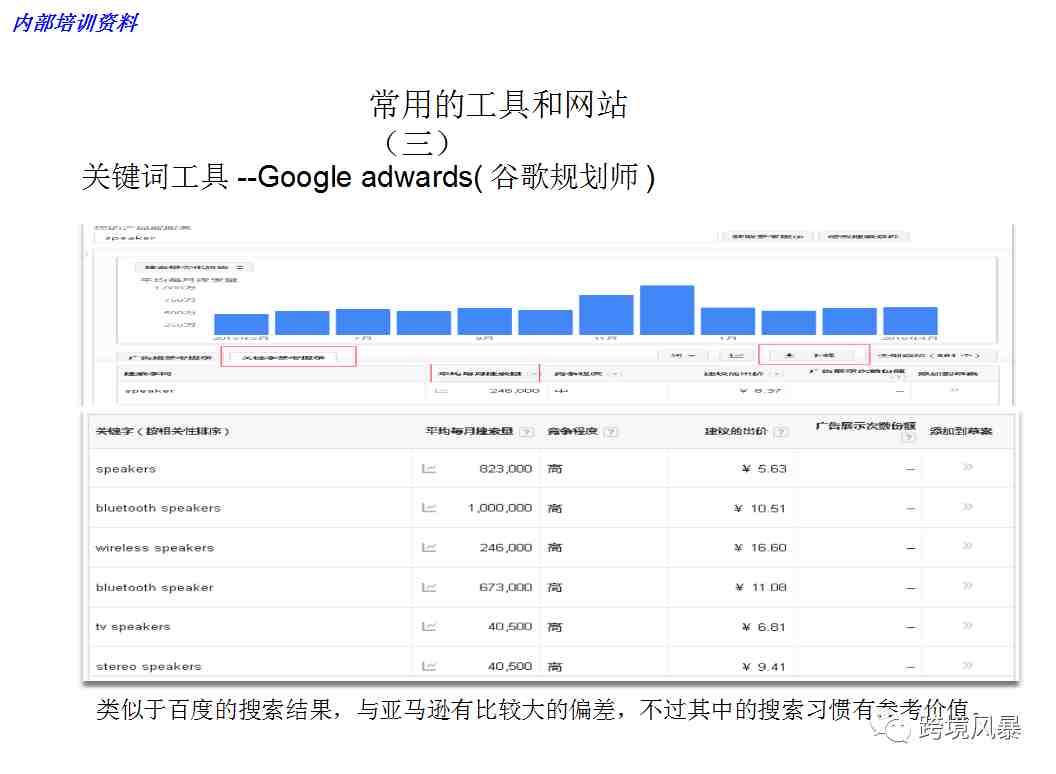Viewport: 1056px width, 774px height.
Task: Click the 40,500 volume for stereo speakers
Action: (510, 666)
